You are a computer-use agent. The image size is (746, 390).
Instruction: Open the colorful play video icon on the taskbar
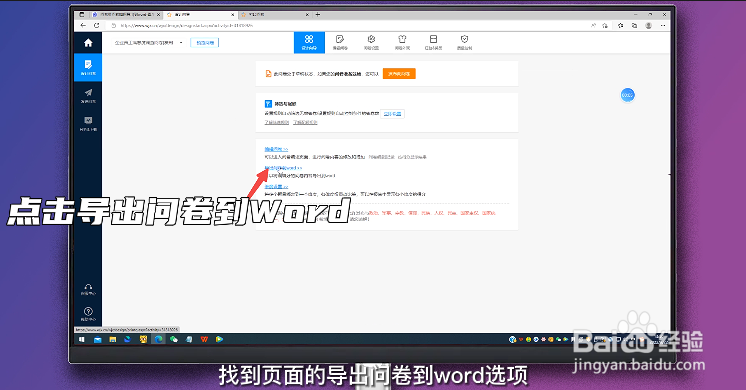219,339
